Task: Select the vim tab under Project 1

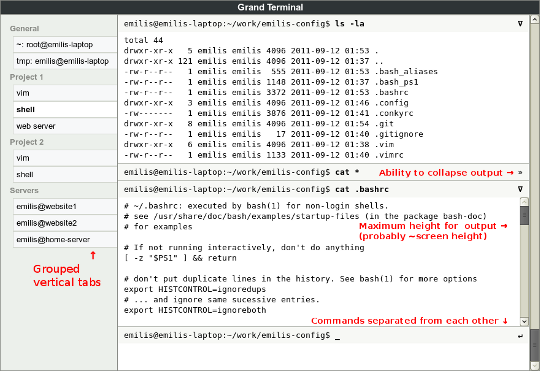Action: click(65, 93)
